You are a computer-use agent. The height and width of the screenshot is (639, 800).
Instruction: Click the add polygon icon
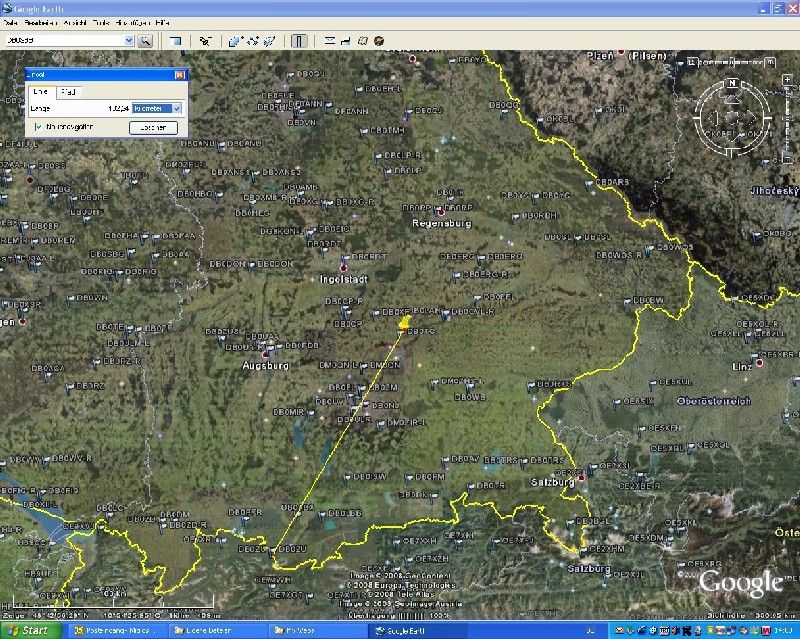(252, 41)
